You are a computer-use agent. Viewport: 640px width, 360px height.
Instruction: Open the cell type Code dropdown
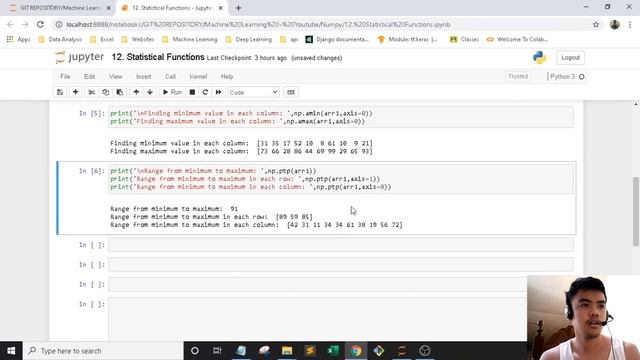coord(253,92)
